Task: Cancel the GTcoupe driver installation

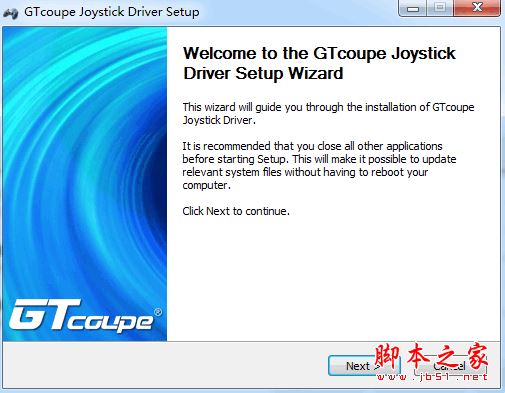Action: point(449,366)
